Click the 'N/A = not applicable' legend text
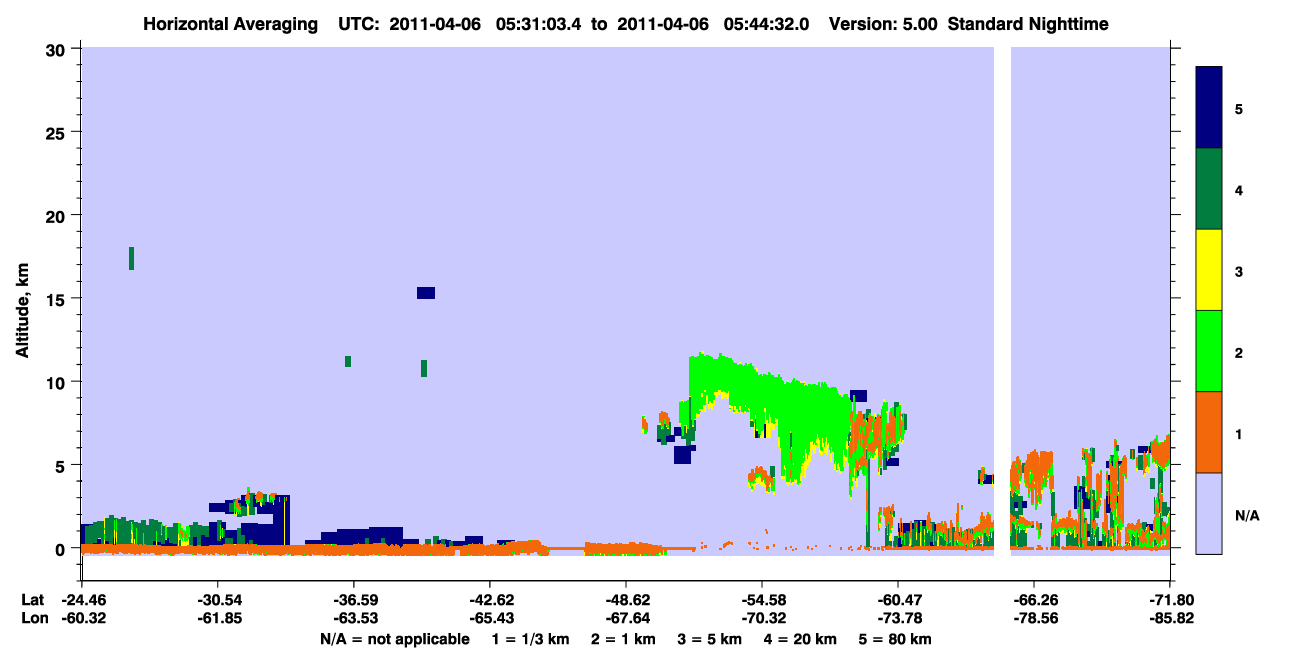The image size is (1300, 667). pyautogui.click(x=394, y=639)
